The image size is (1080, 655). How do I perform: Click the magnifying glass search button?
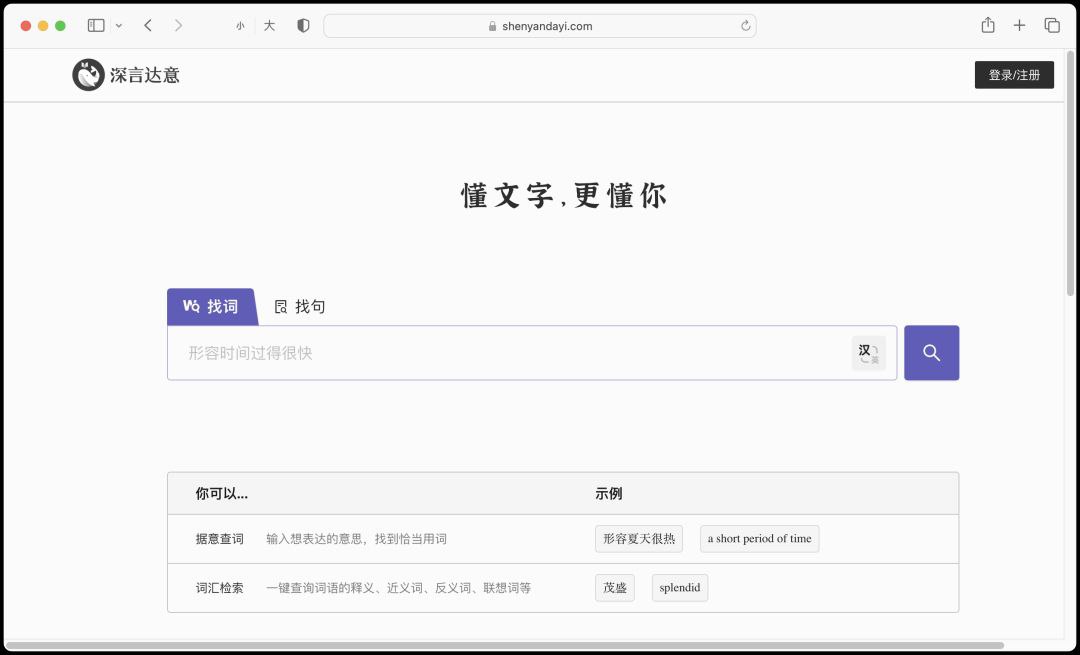coord(931,352)
